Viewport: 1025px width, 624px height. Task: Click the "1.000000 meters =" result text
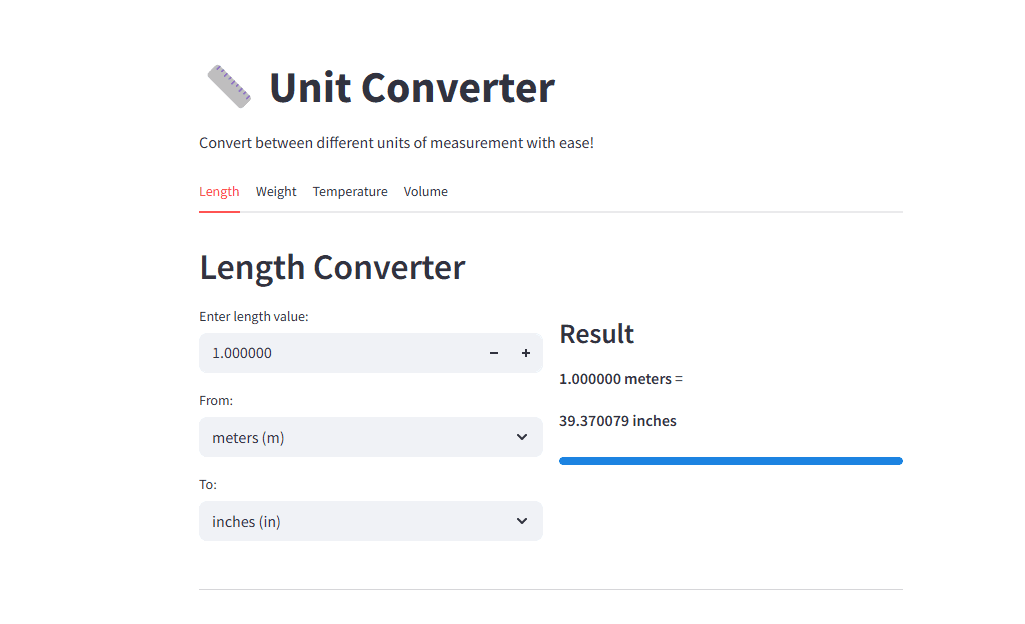coord(618,379)
